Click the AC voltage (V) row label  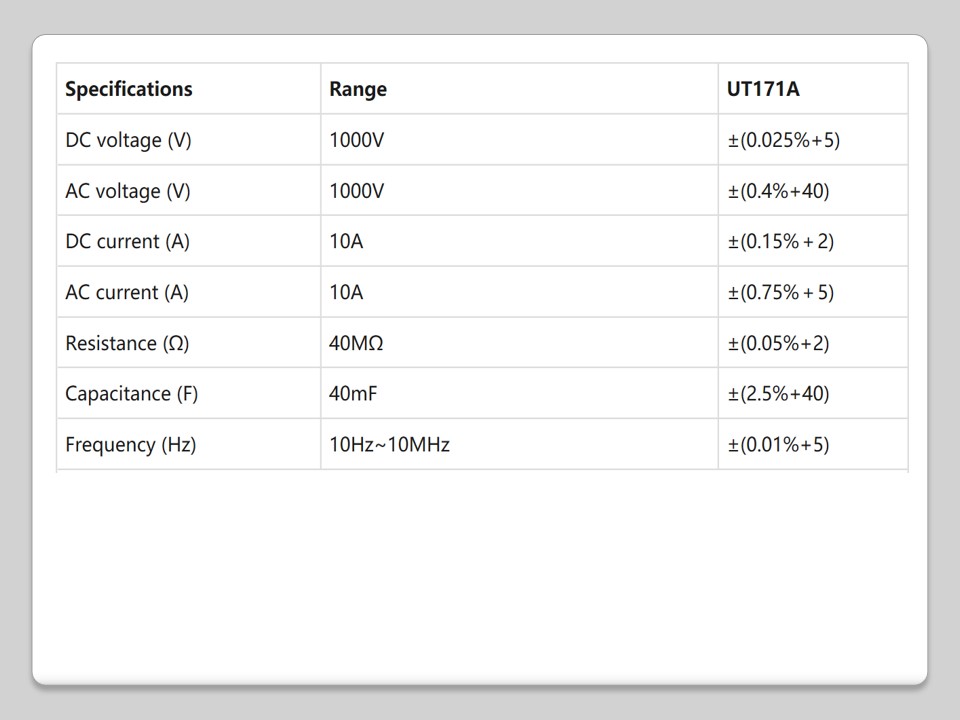click(x=128, y=191)
